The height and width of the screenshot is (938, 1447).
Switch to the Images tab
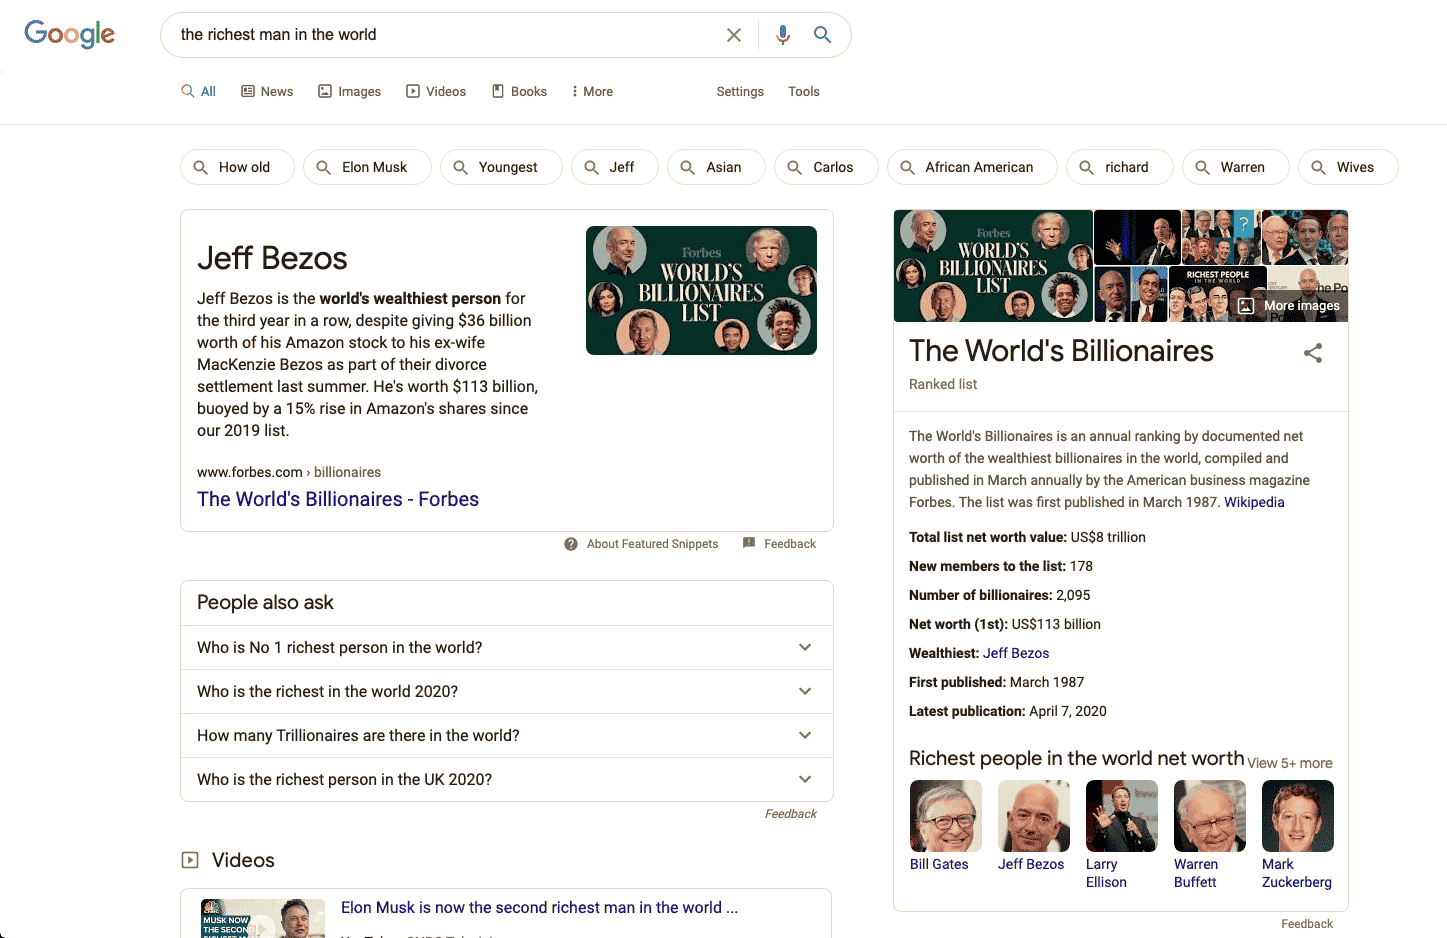click(350, 91)
